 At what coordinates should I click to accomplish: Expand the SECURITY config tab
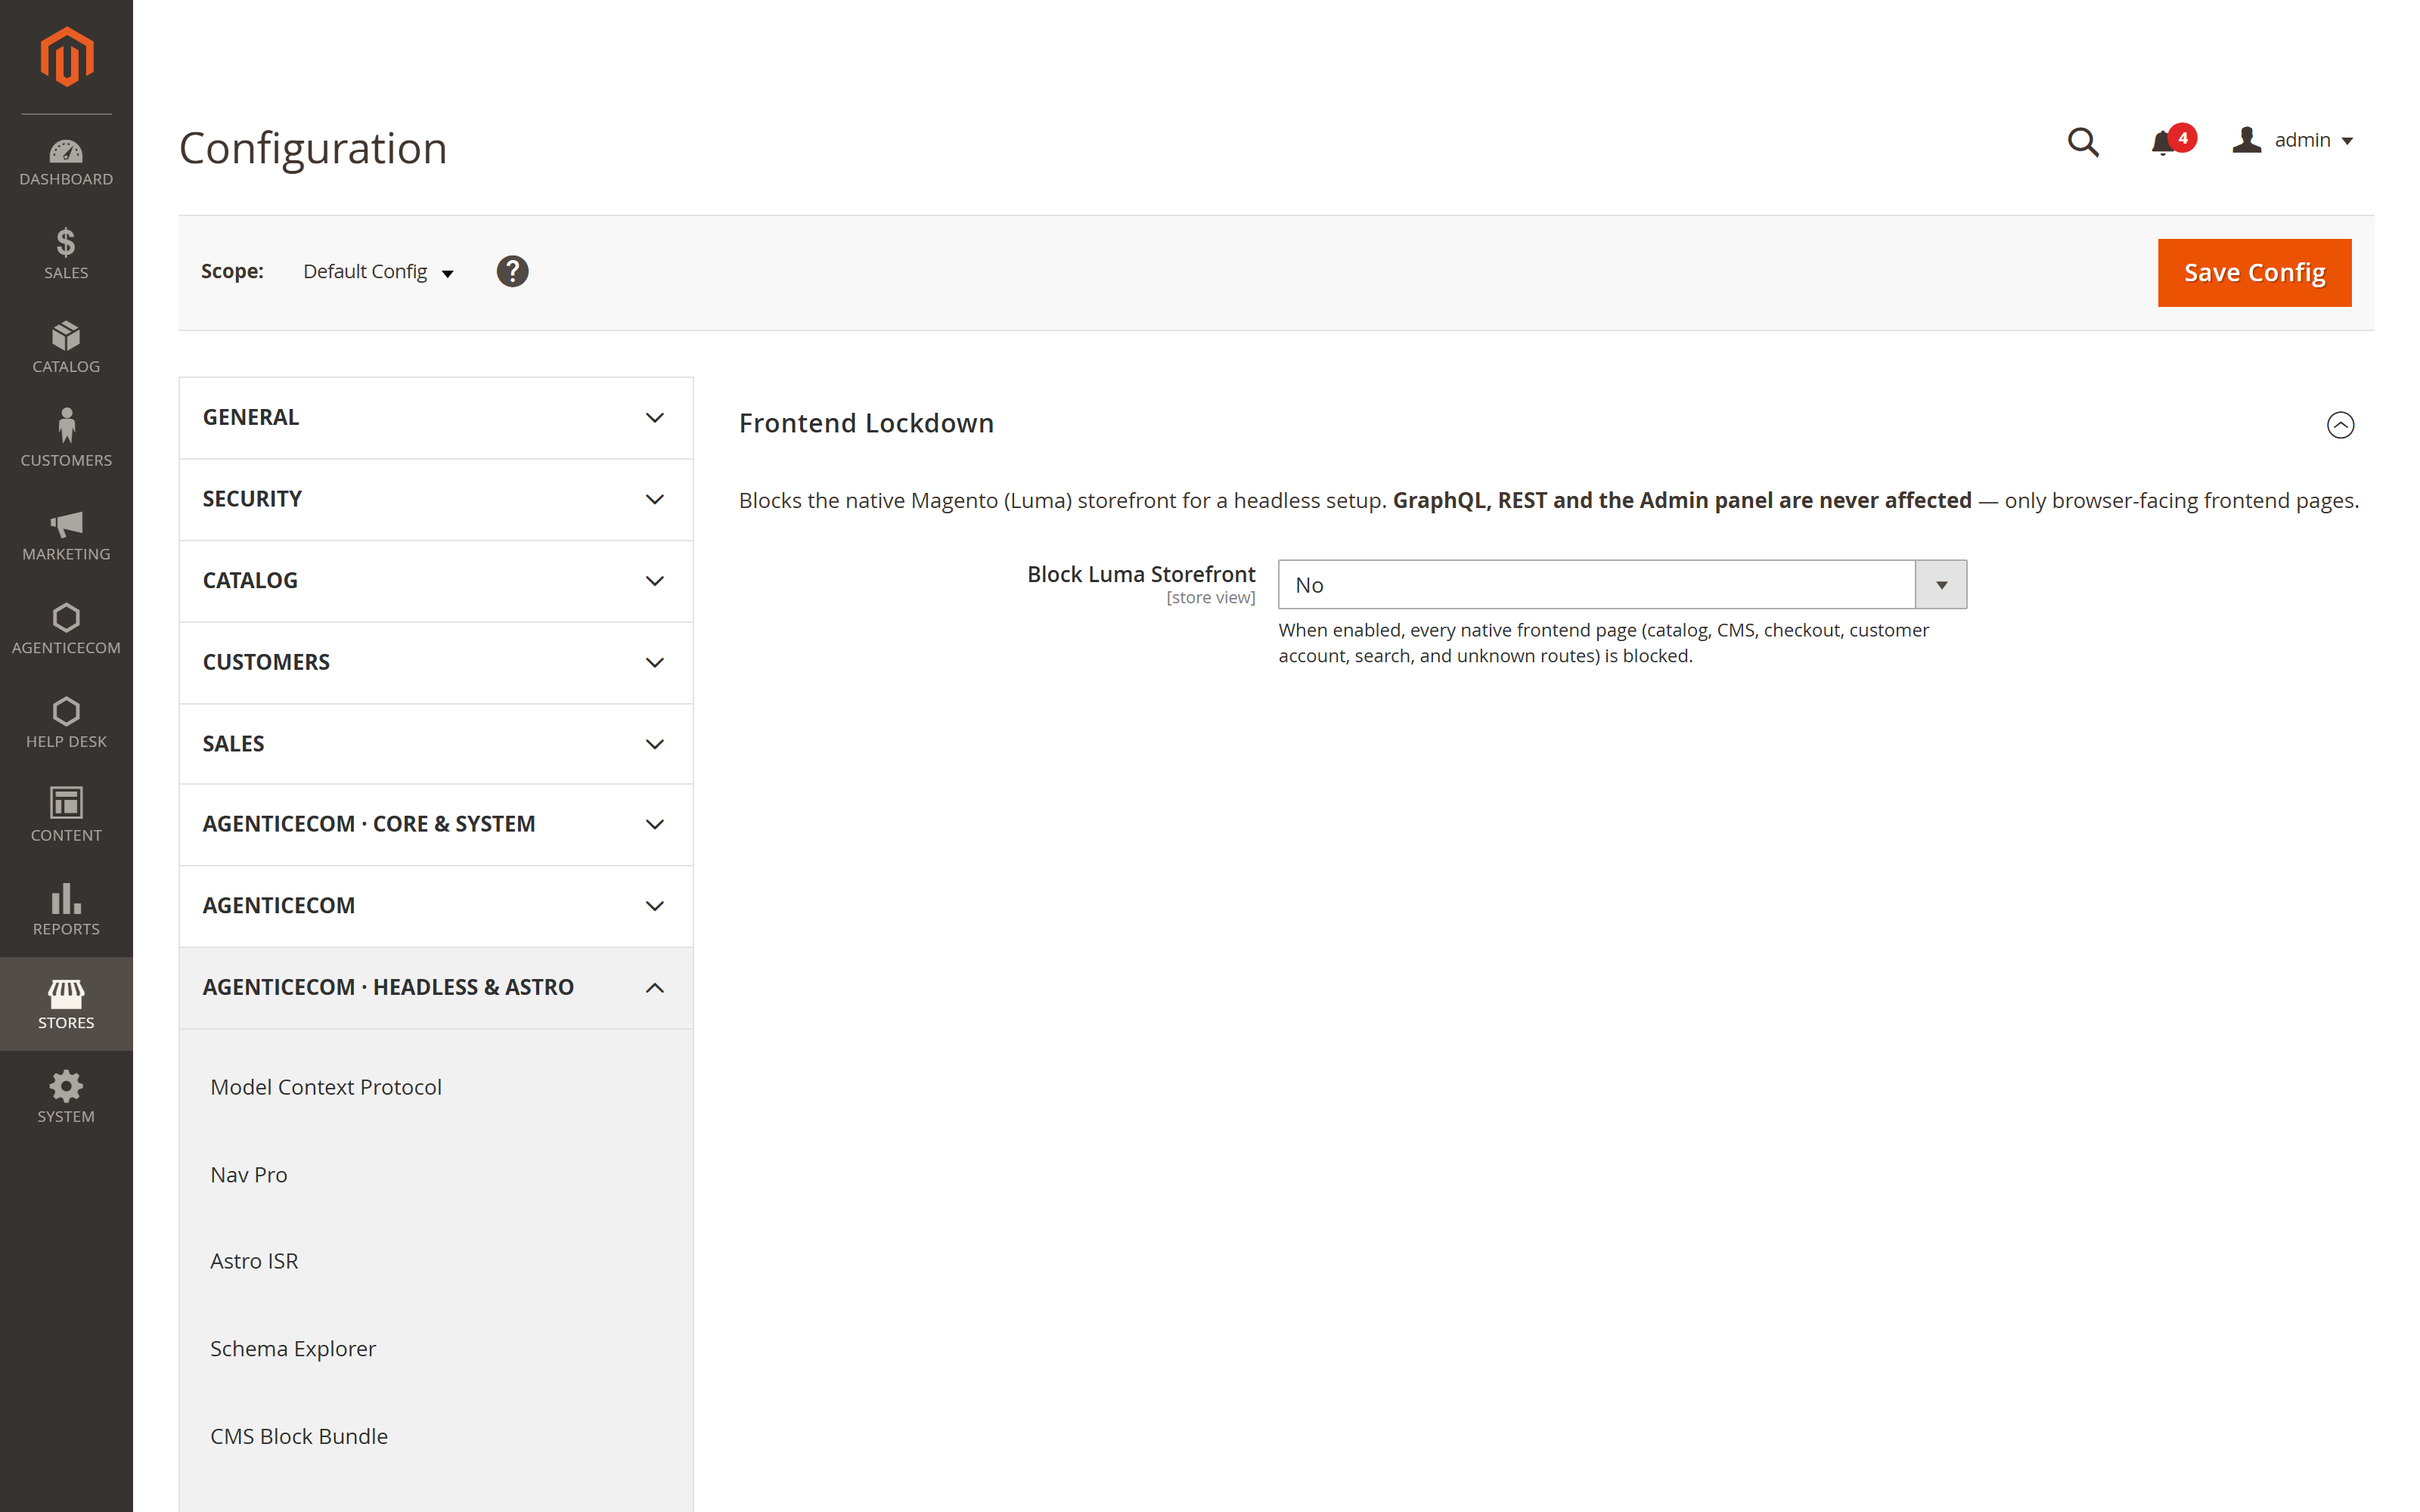point(436,499)
